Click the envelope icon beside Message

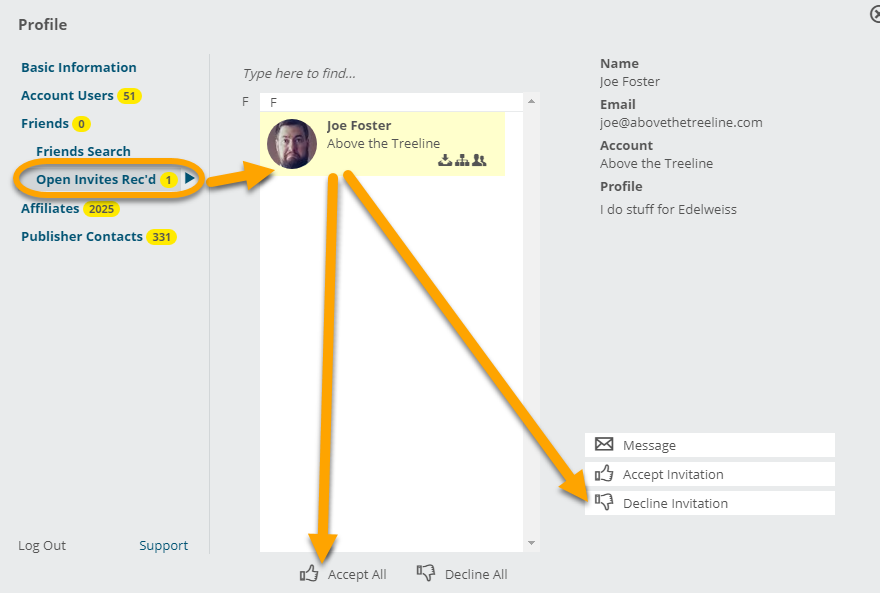pos(604,445)
